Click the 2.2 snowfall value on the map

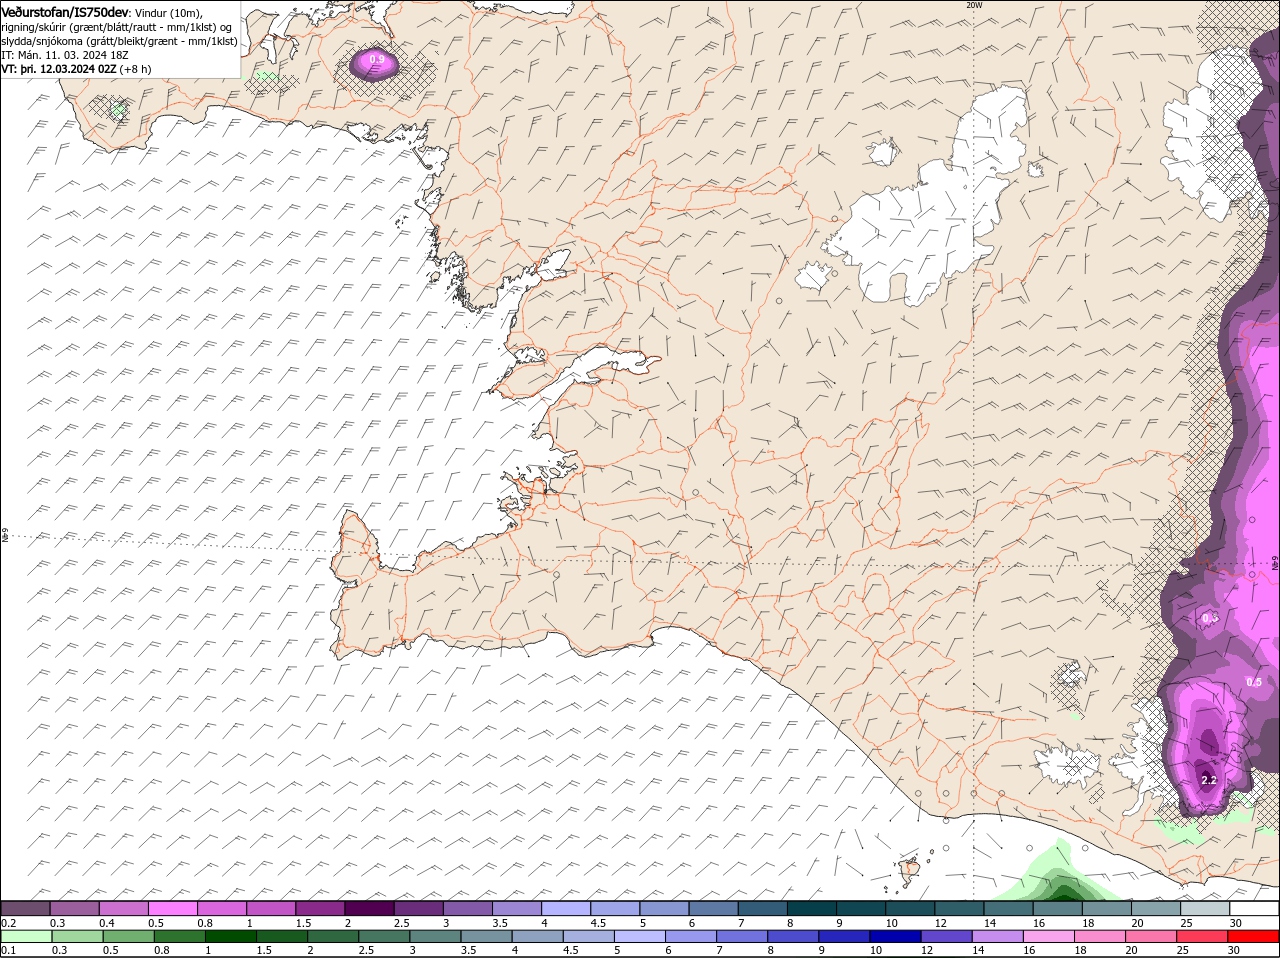coord(1208,780)
